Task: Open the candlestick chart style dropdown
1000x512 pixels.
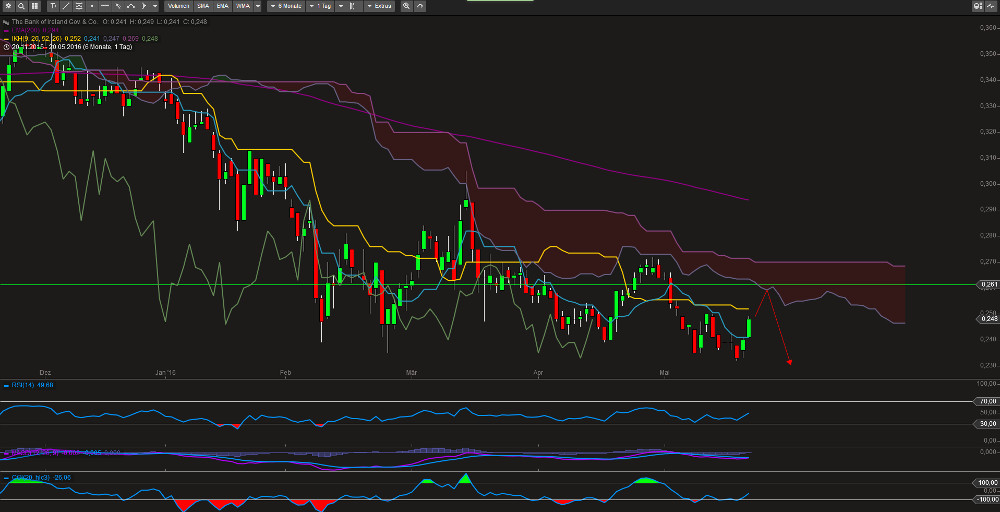Action: 349,6
